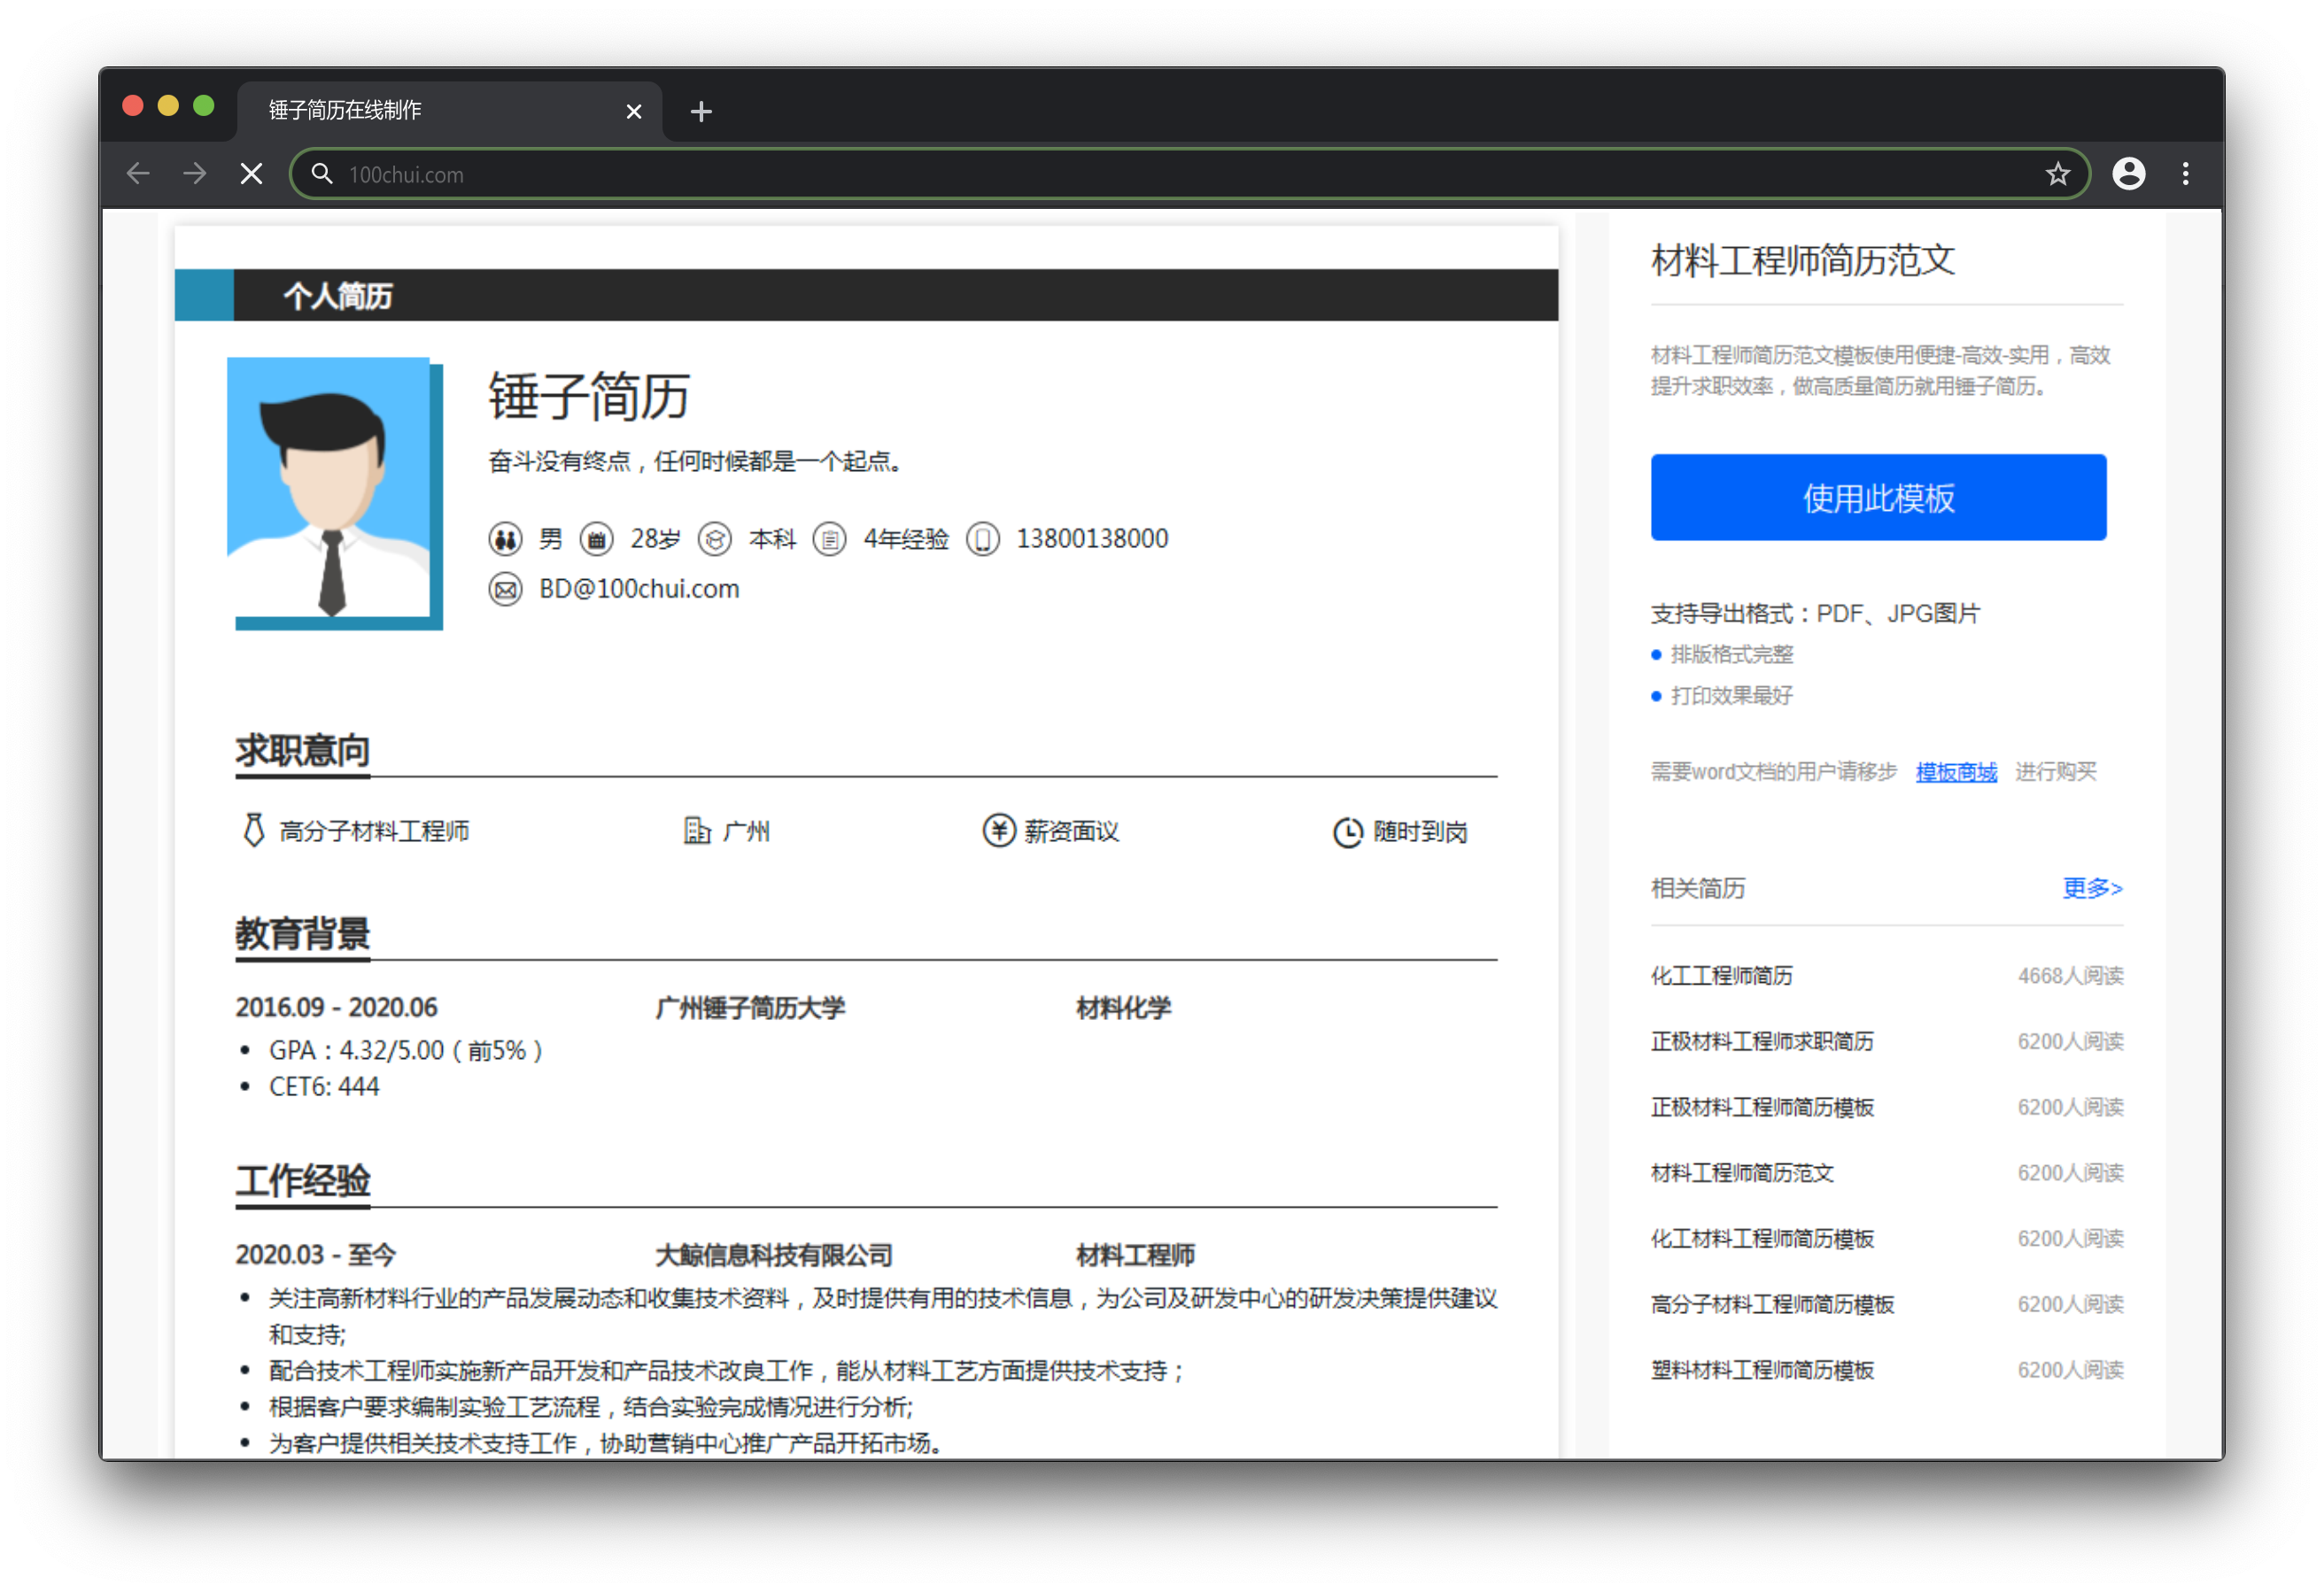Click the CET6: 444 bullet line

(324, 1086)
